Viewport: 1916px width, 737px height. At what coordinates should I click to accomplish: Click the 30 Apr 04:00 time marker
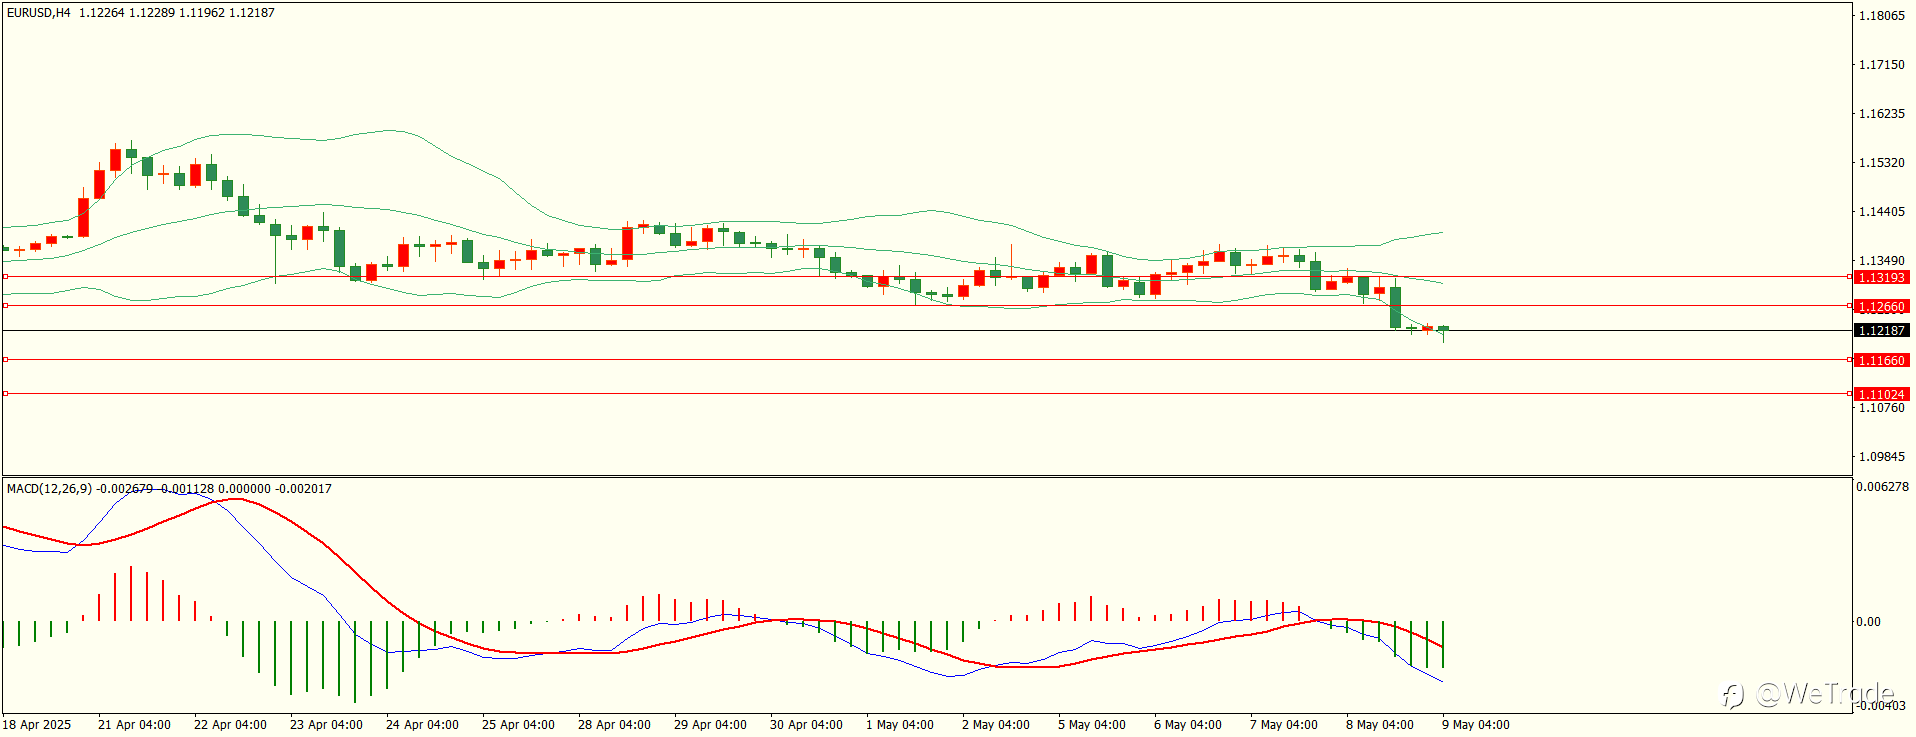coord(806,725)
